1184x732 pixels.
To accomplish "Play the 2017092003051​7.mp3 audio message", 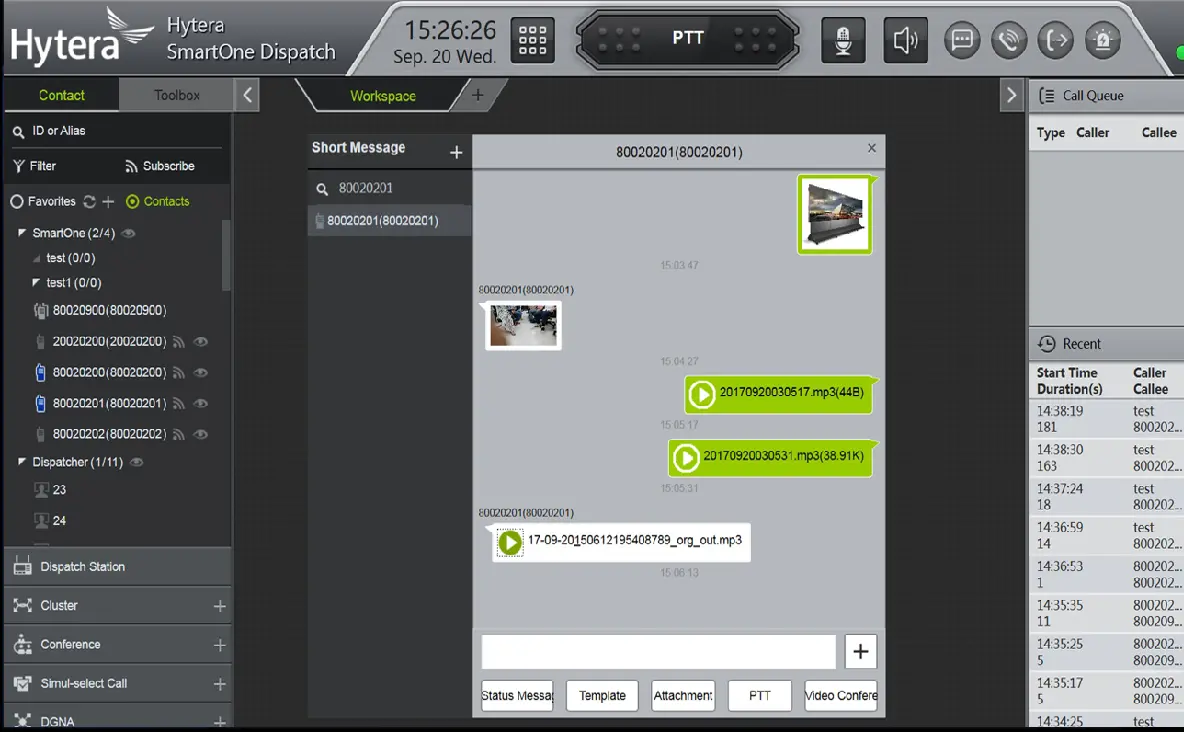I will (x=702, y=394).
